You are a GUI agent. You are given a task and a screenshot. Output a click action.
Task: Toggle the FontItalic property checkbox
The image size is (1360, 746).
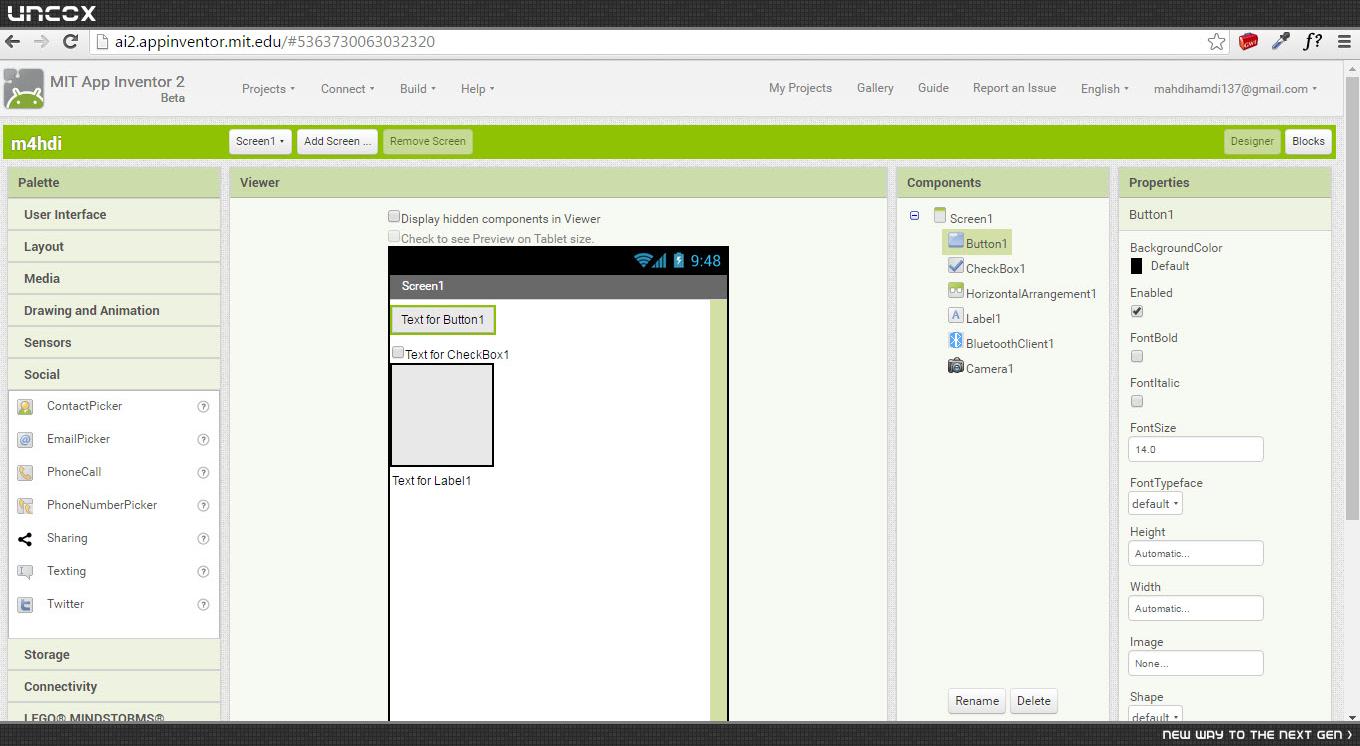click(x=1136, y=401)
